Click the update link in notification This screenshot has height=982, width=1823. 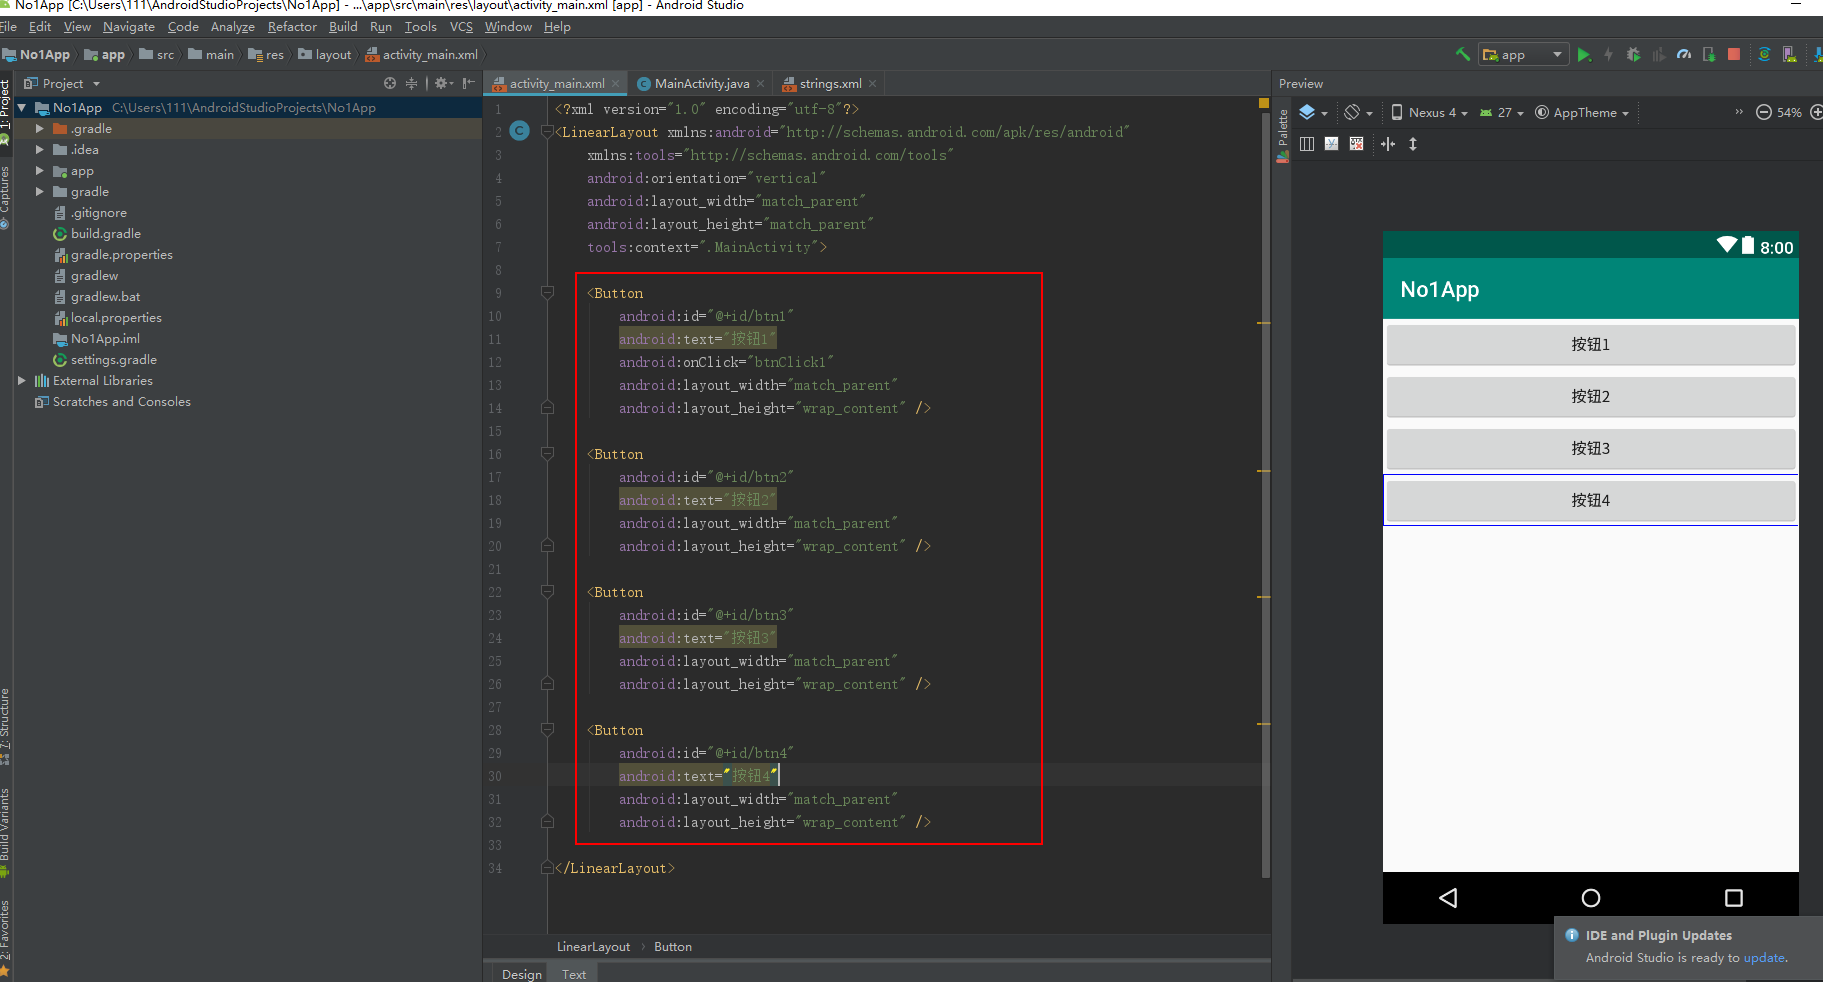(1763, 958)
